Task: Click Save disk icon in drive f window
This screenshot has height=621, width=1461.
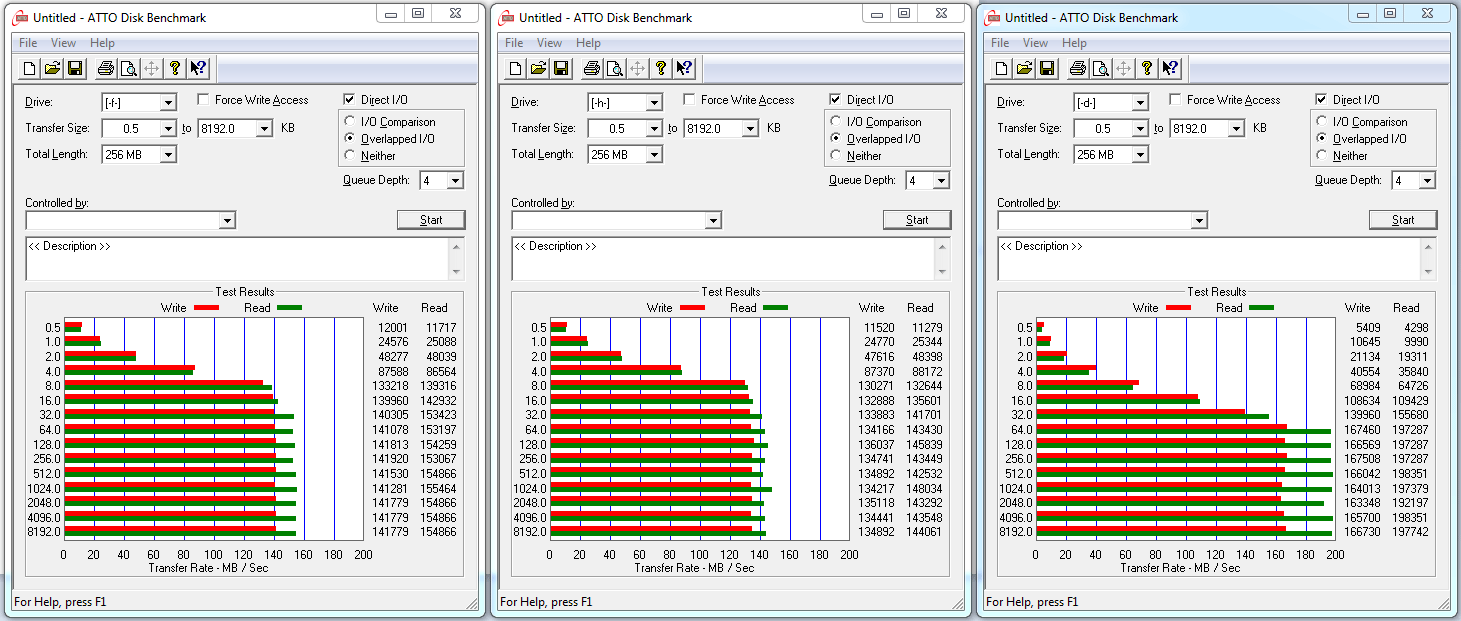Action: pos(75,68)
